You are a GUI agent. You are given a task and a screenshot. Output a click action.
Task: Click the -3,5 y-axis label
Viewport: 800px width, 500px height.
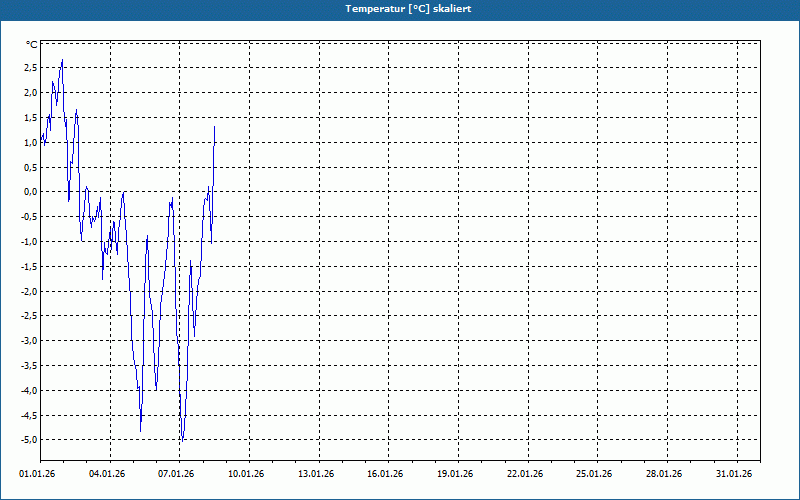[29, 366]
